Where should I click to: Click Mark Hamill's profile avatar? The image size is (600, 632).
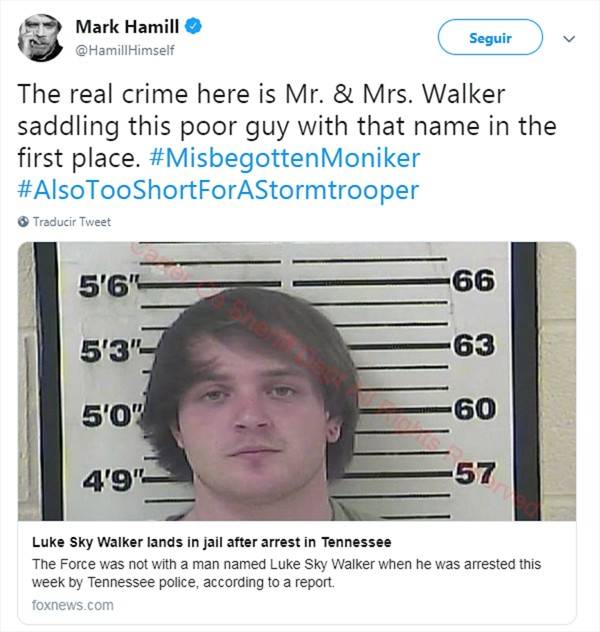pos(40,38)
